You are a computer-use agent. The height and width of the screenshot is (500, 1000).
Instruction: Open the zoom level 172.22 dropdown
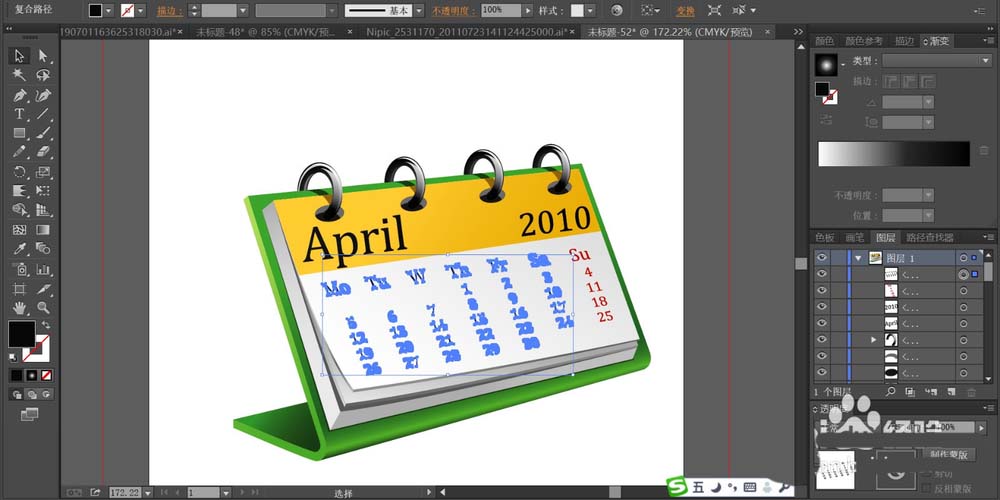[147, 492]
